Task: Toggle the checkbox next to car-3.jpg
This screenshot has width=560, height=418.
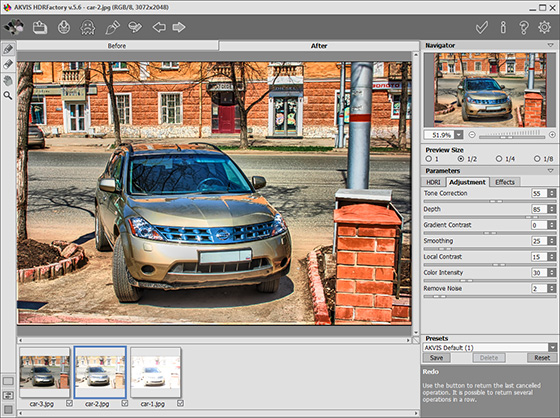Action: [x=69, y=403]
